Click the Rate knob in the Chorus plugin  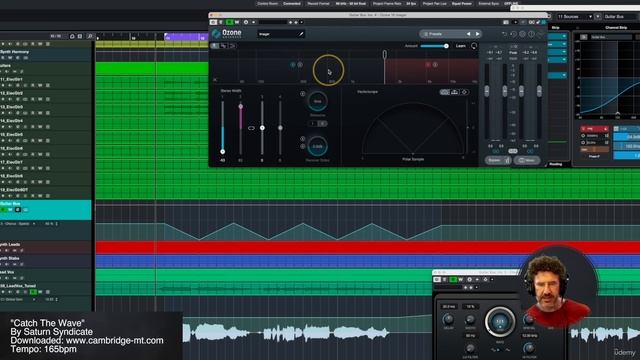click(x=500, y=322)
